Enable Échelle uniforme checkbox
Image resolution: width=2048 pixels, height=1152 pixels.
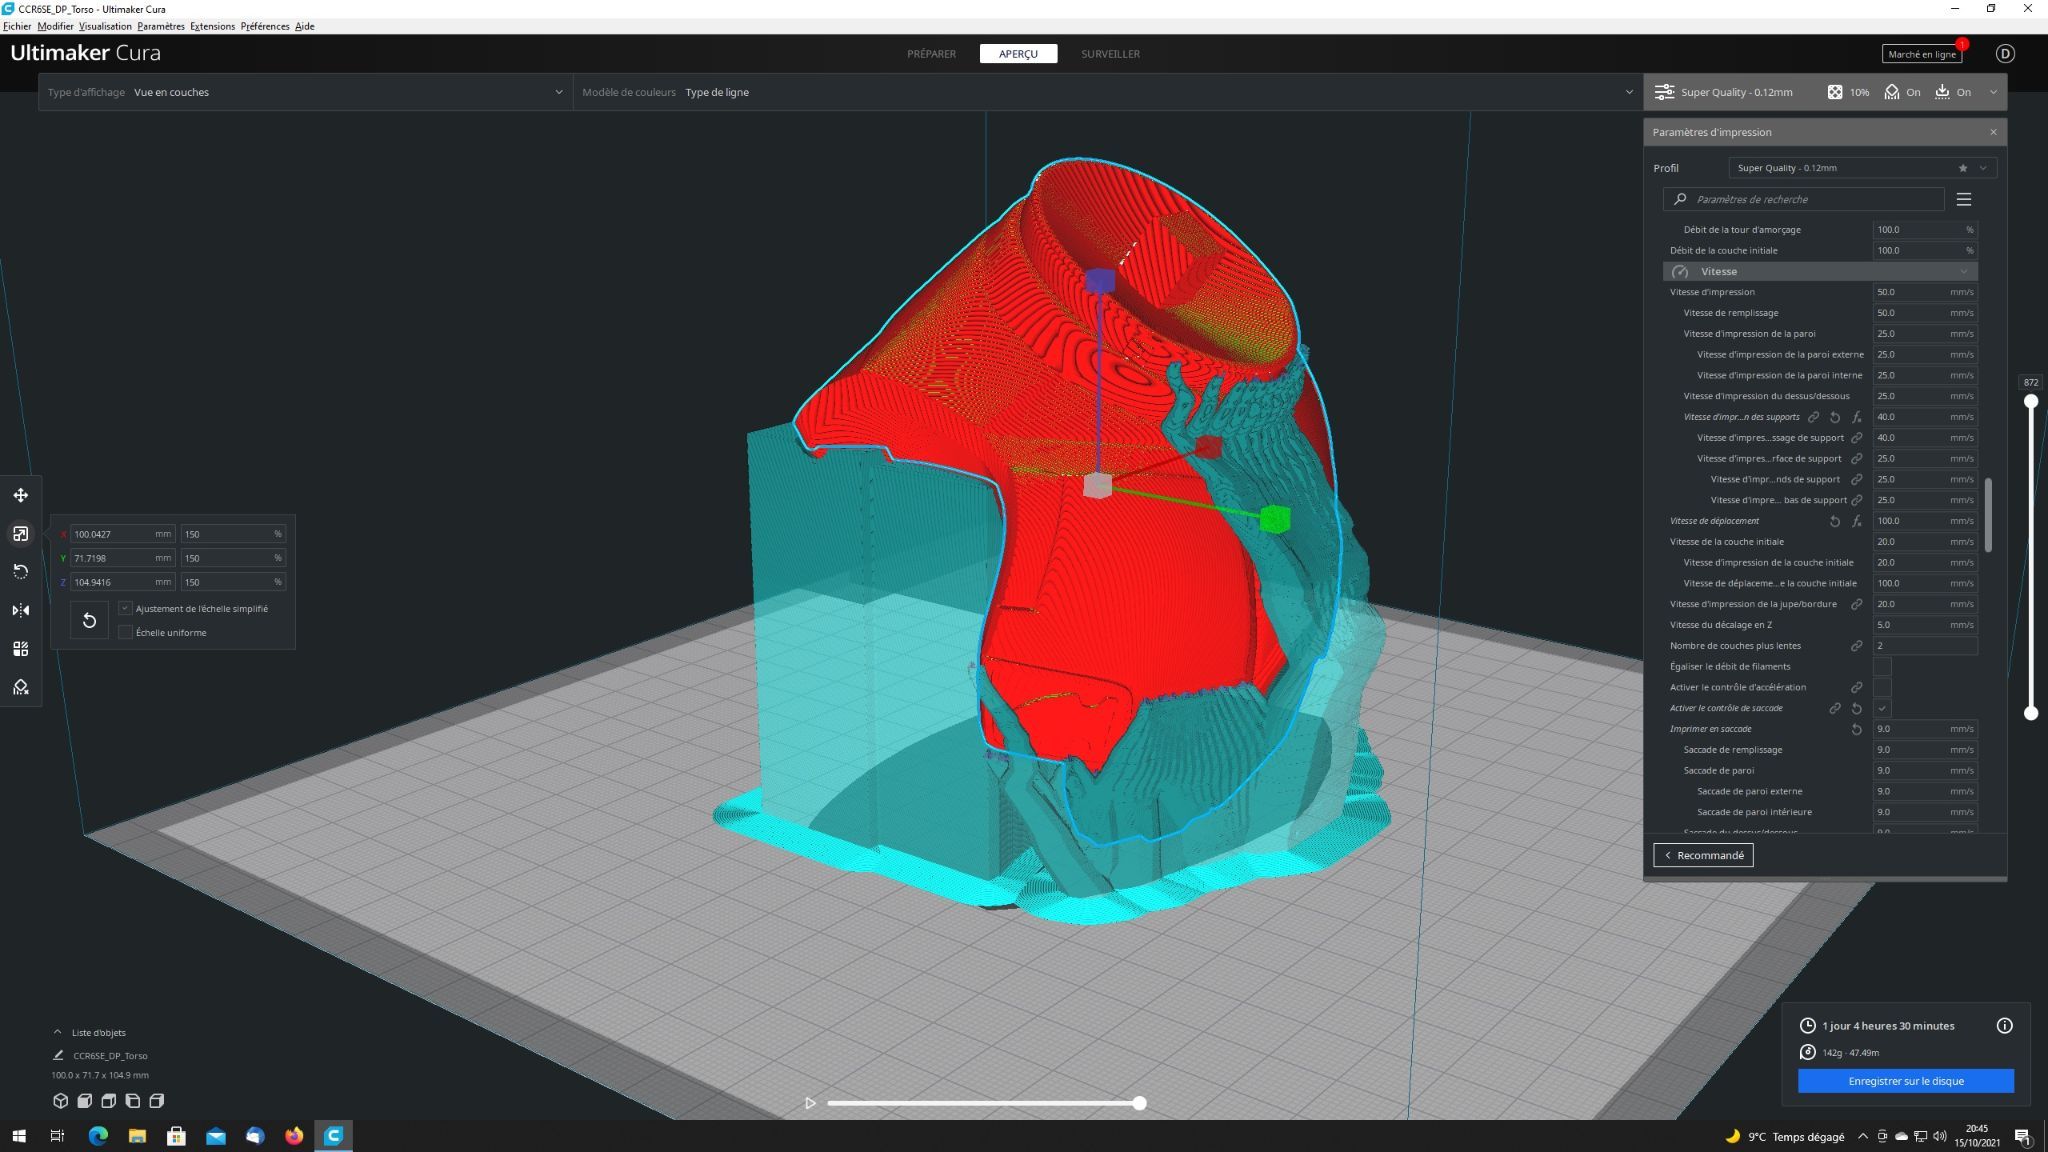pos(125,632)
